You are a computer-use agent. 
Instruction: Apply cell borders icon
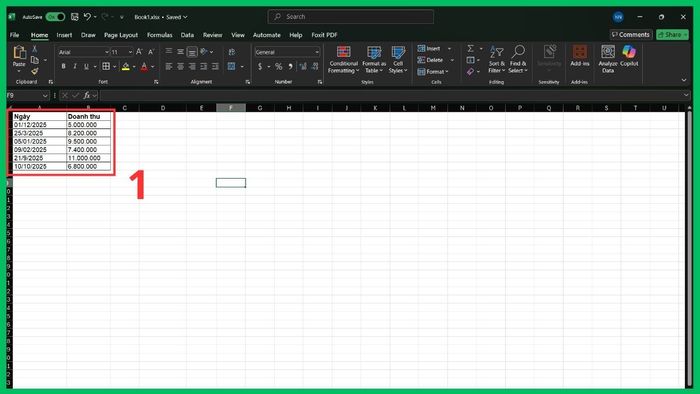click(106, 66)
